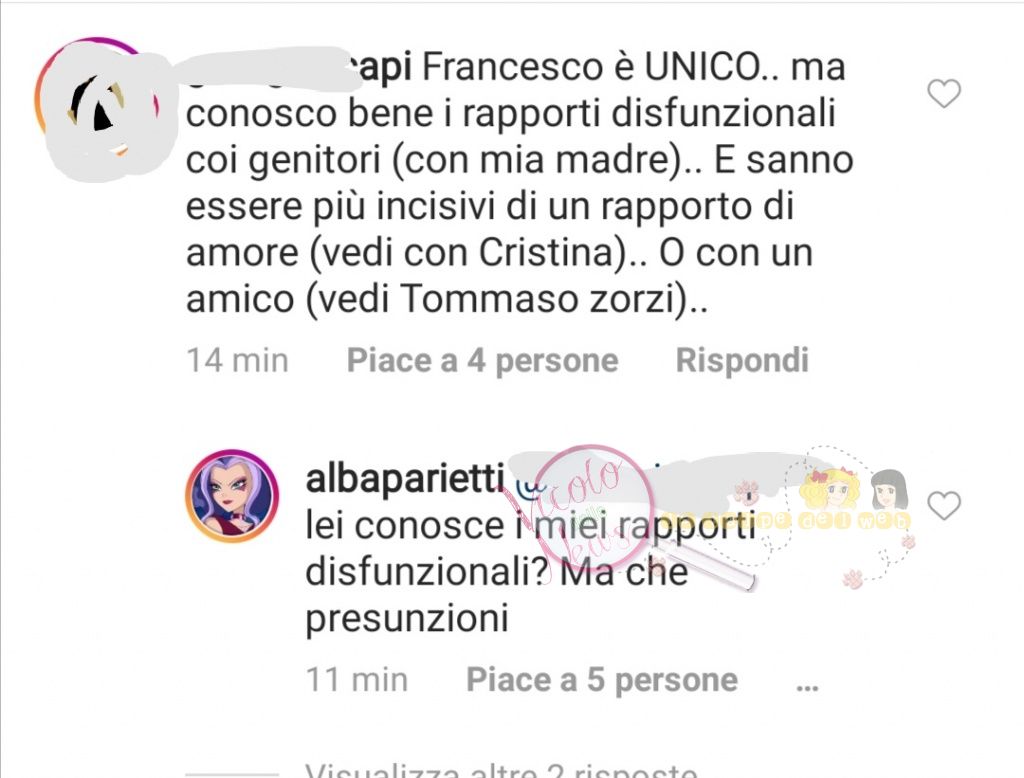This screenshot has height=778, width=1024.
Task: Click the dark-haired cartoon girl watermark
Action: pos(889,490)
